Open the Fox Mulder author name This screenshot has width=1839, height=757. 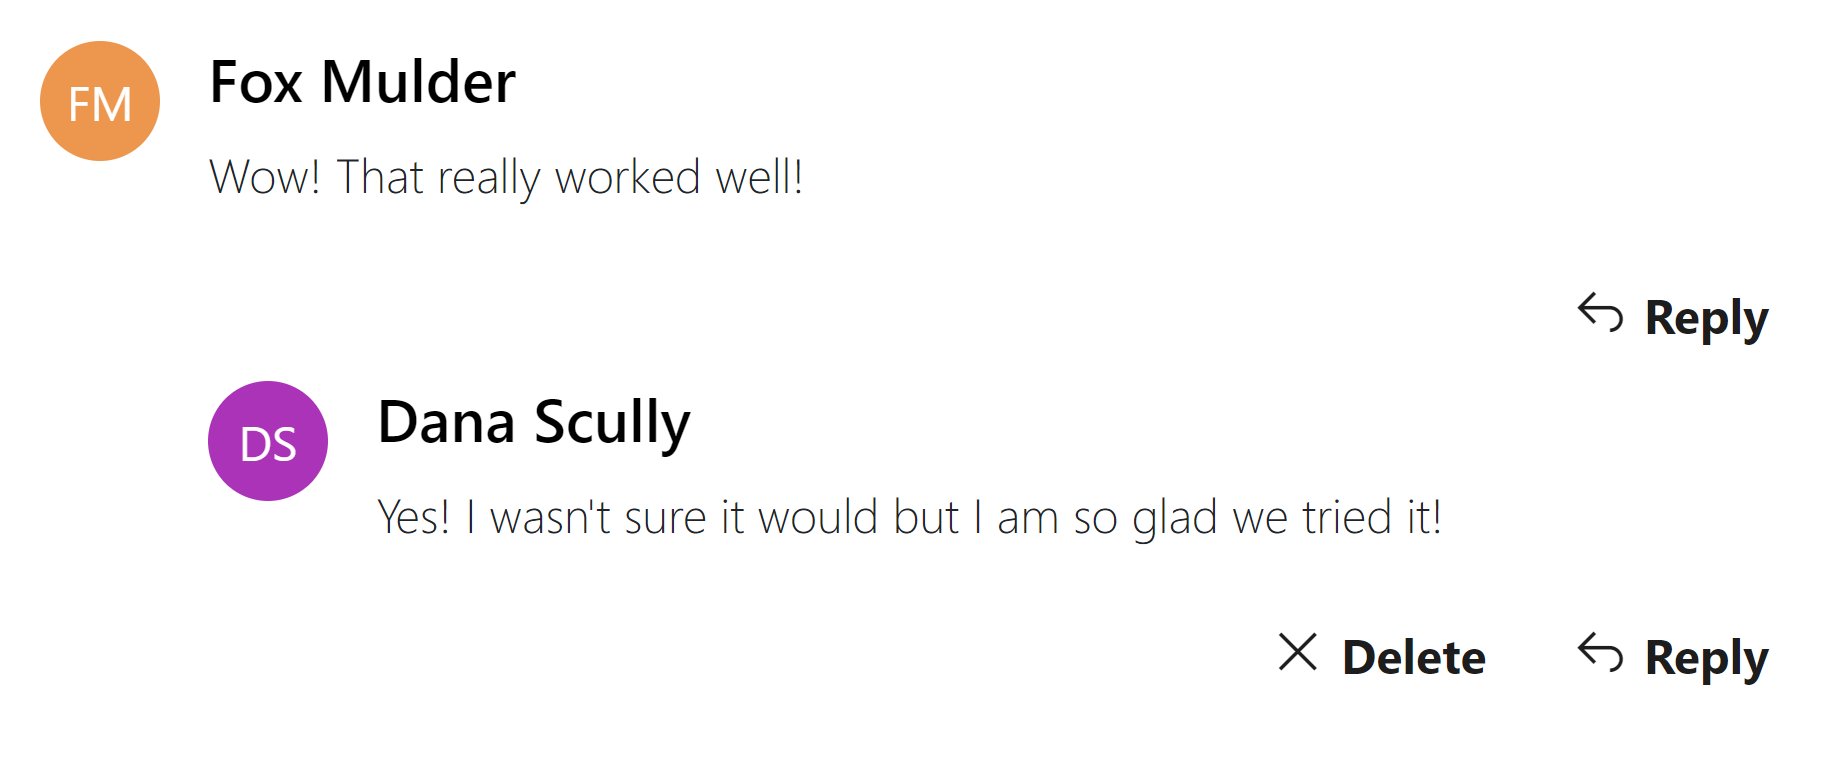coord(363,81)
